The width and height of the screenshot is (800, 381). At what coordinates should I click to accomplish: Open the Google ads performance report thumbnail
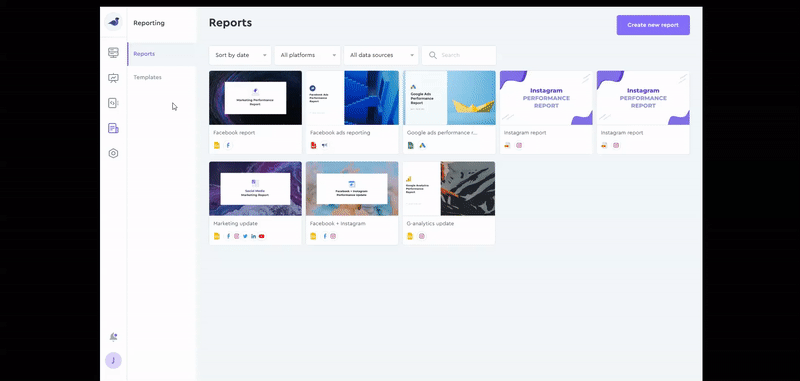tap(449, 98)
